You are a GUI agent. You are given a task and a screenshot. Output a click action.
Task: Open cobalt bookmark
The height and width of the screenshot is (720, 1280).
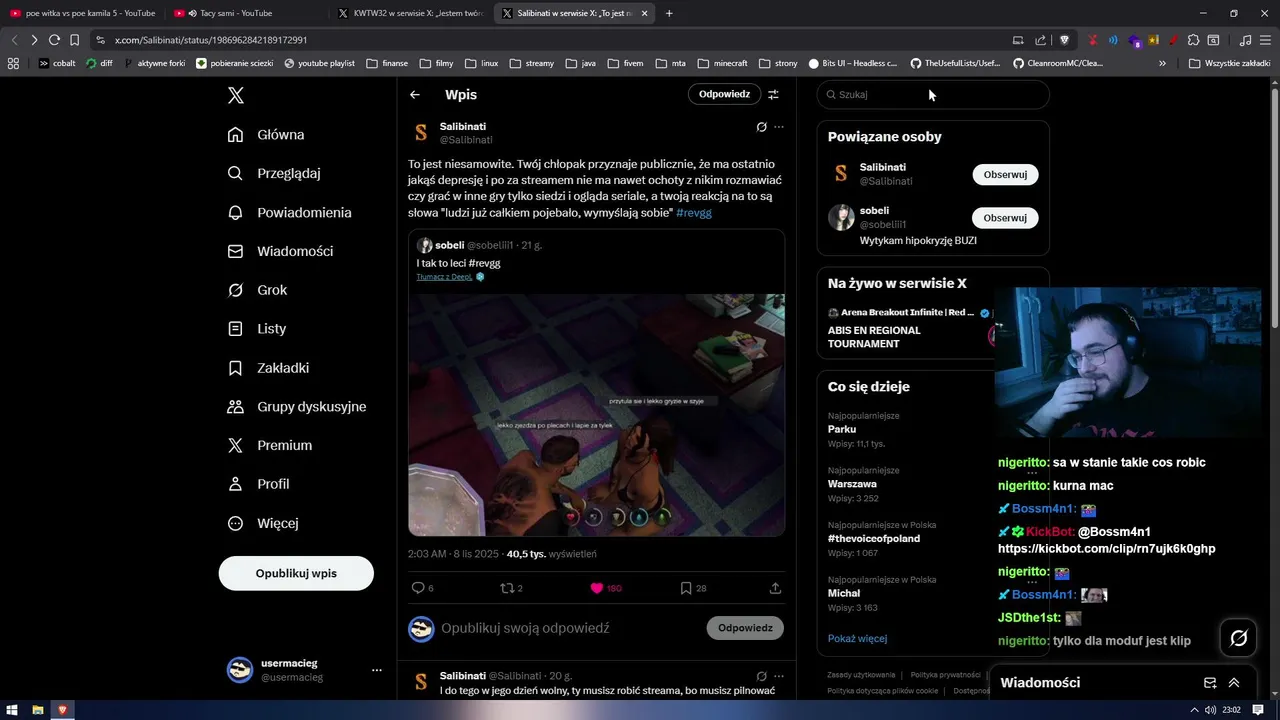tap(57, 63)
